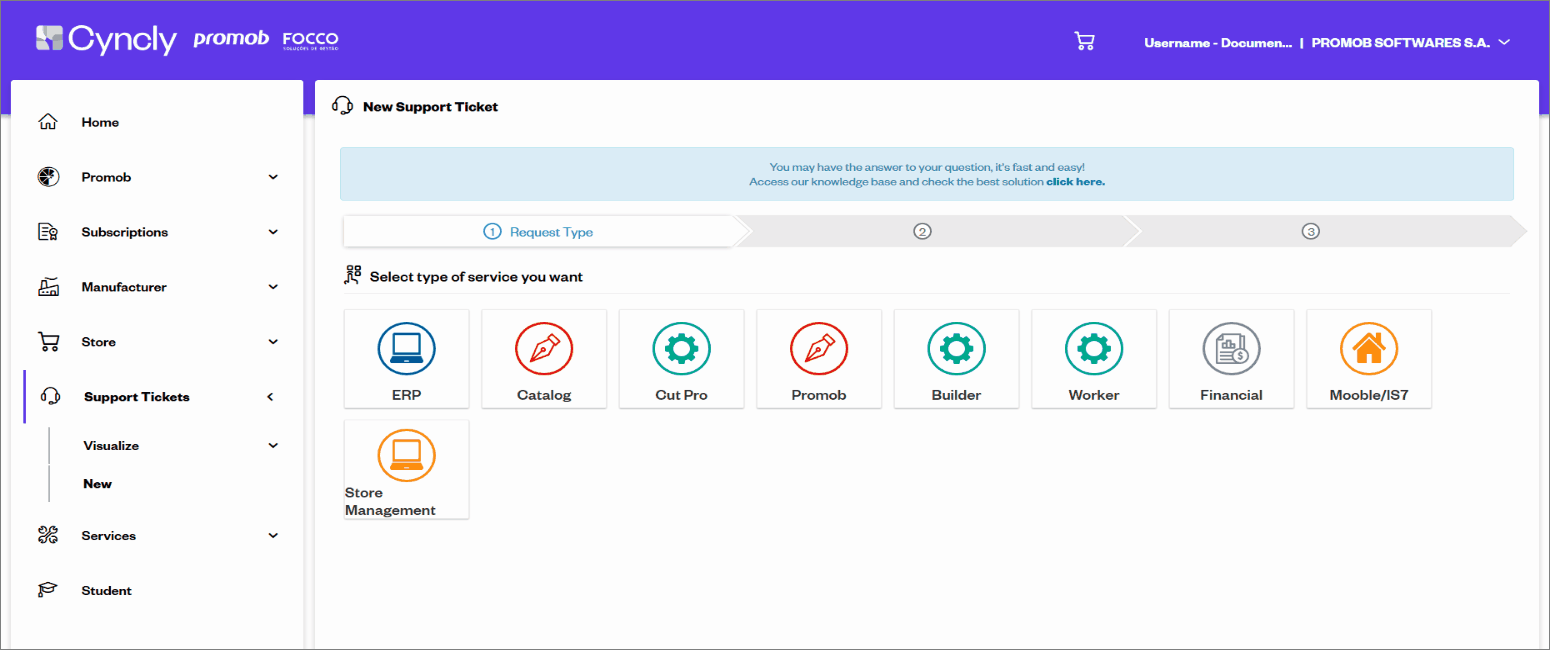Screen dimensions: 1550x650
Task: Go to Home in the sidebar
Action: click(x=100, y=122)
